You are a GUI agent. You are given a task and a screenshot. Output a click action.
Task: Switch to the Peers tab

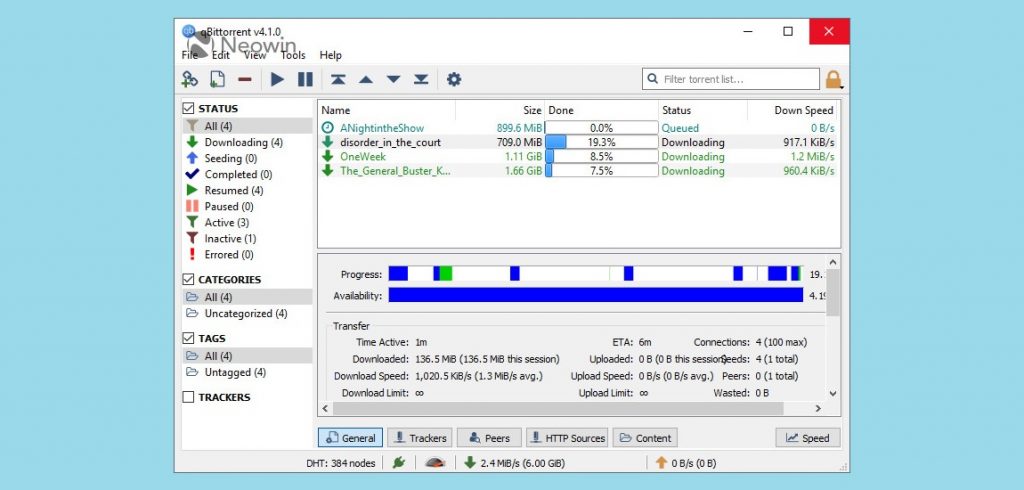(x=489, y=438)
